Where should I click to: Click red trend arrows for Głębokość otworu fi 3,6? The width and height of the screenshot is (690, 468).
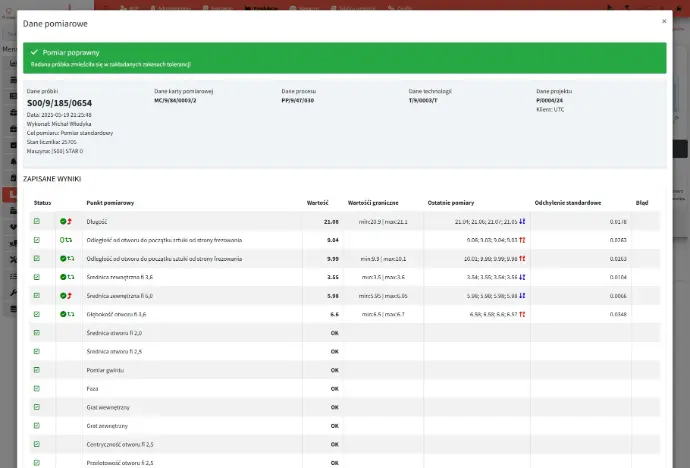(522, 314)
